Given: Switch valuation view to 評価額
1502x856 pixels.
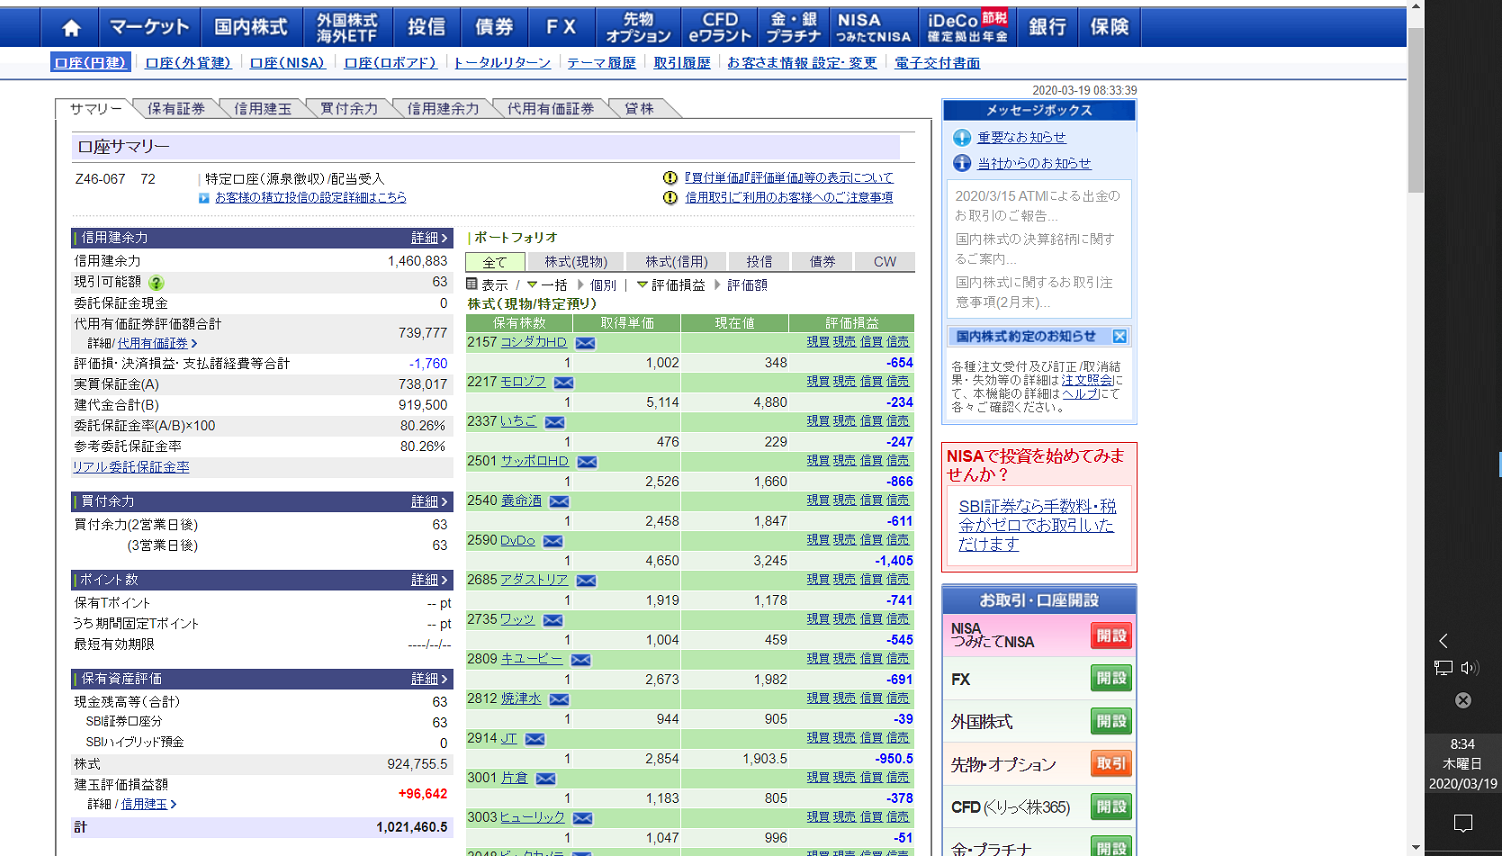Looking at the screenshot, I should (x=747, y=286).
